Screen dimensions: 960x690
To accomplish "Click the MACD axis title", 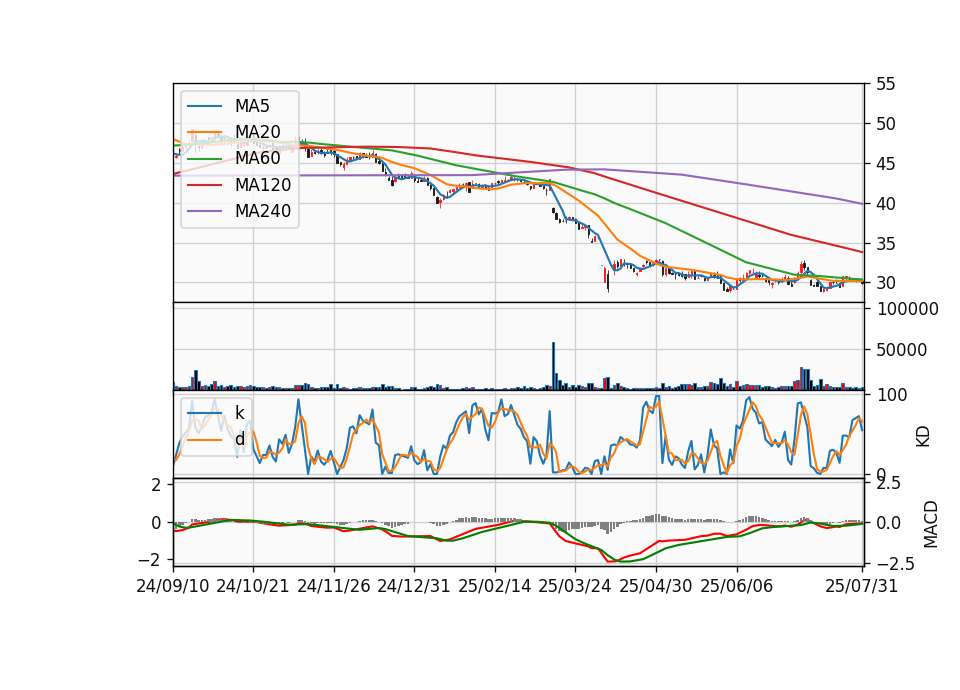I will [931, 524].
